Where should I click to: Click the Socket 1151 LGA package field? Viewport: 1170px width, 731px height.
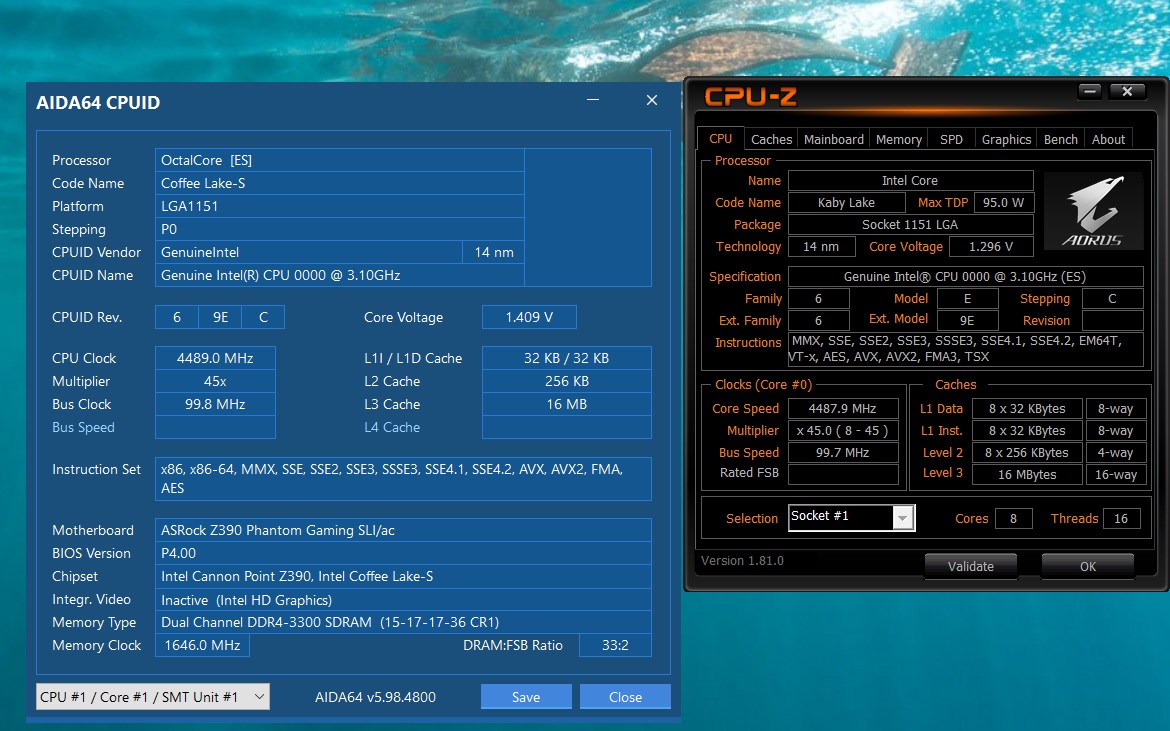tap(910, 225)
